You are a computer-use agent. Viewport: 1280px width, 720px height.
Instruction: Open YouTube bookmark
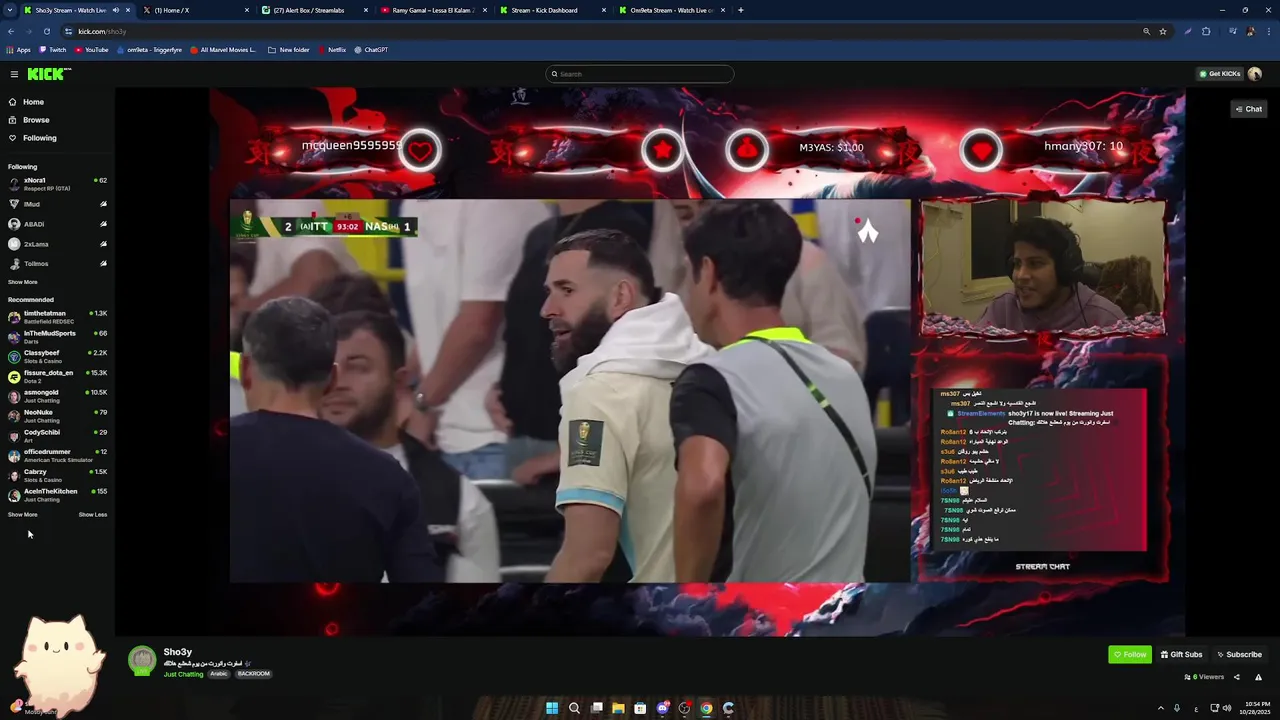point(91,49)
